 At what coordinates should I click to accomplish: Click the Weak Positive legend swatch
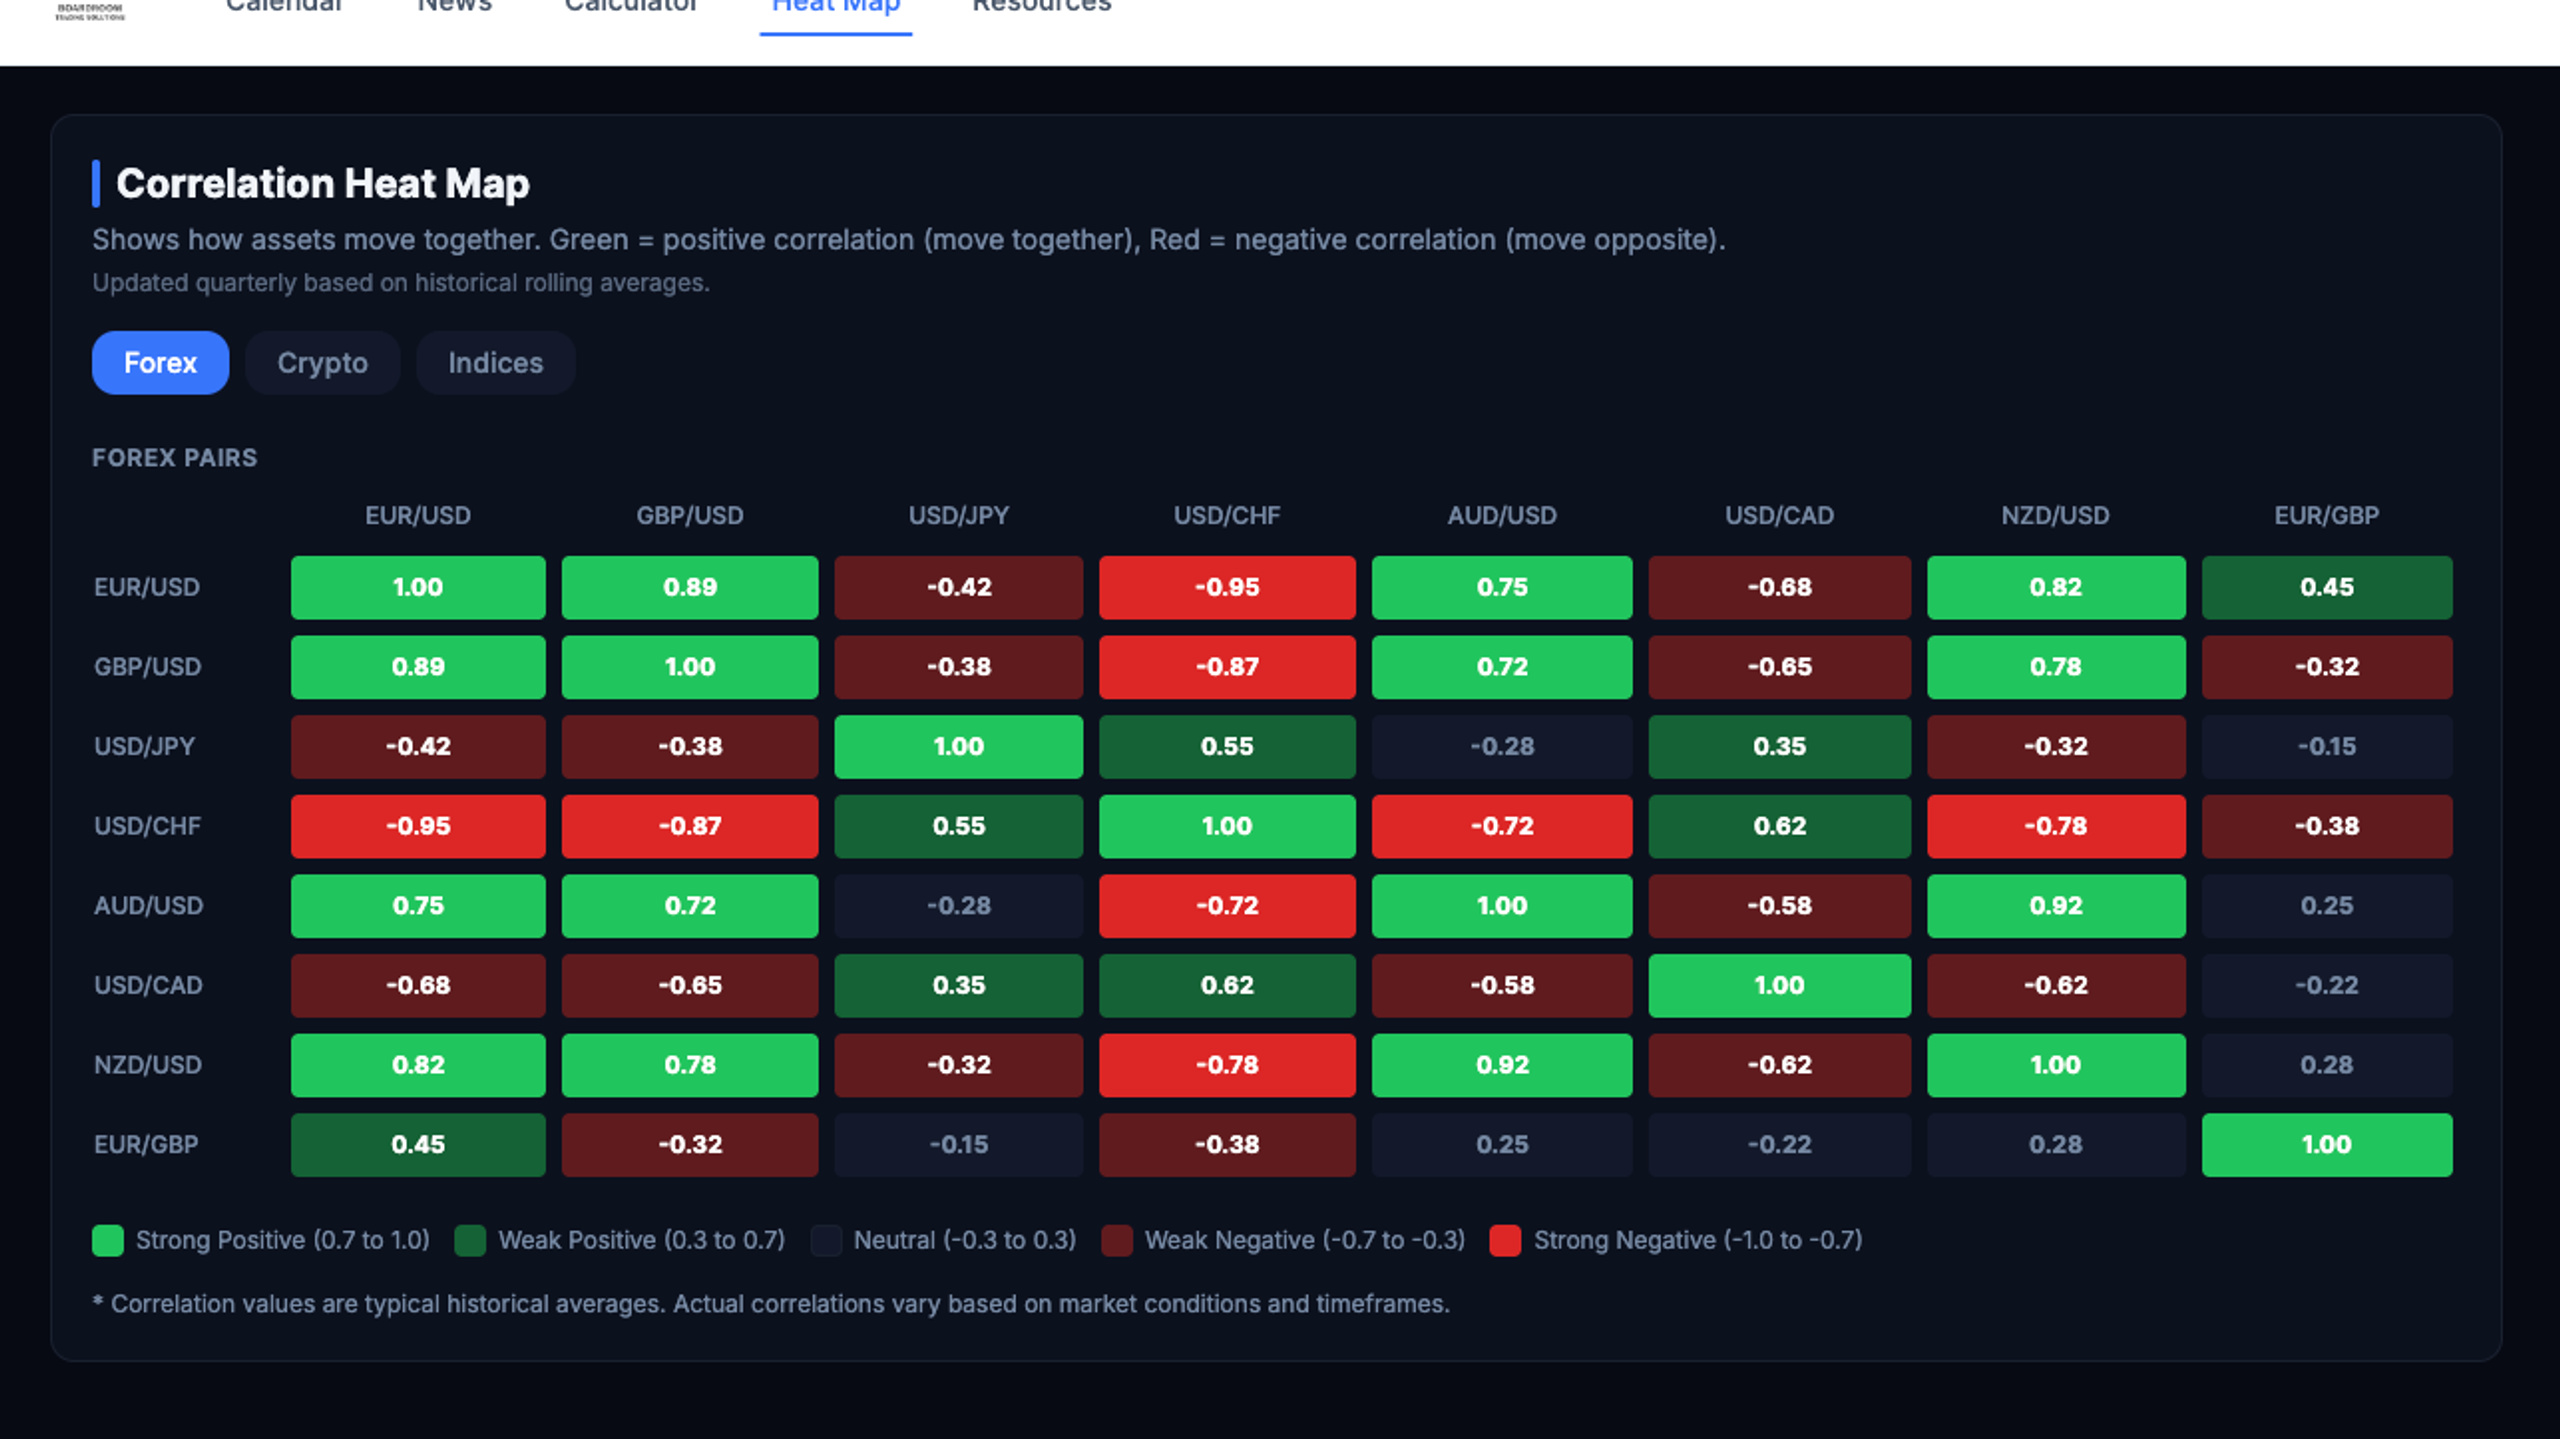coord(470,1240)
